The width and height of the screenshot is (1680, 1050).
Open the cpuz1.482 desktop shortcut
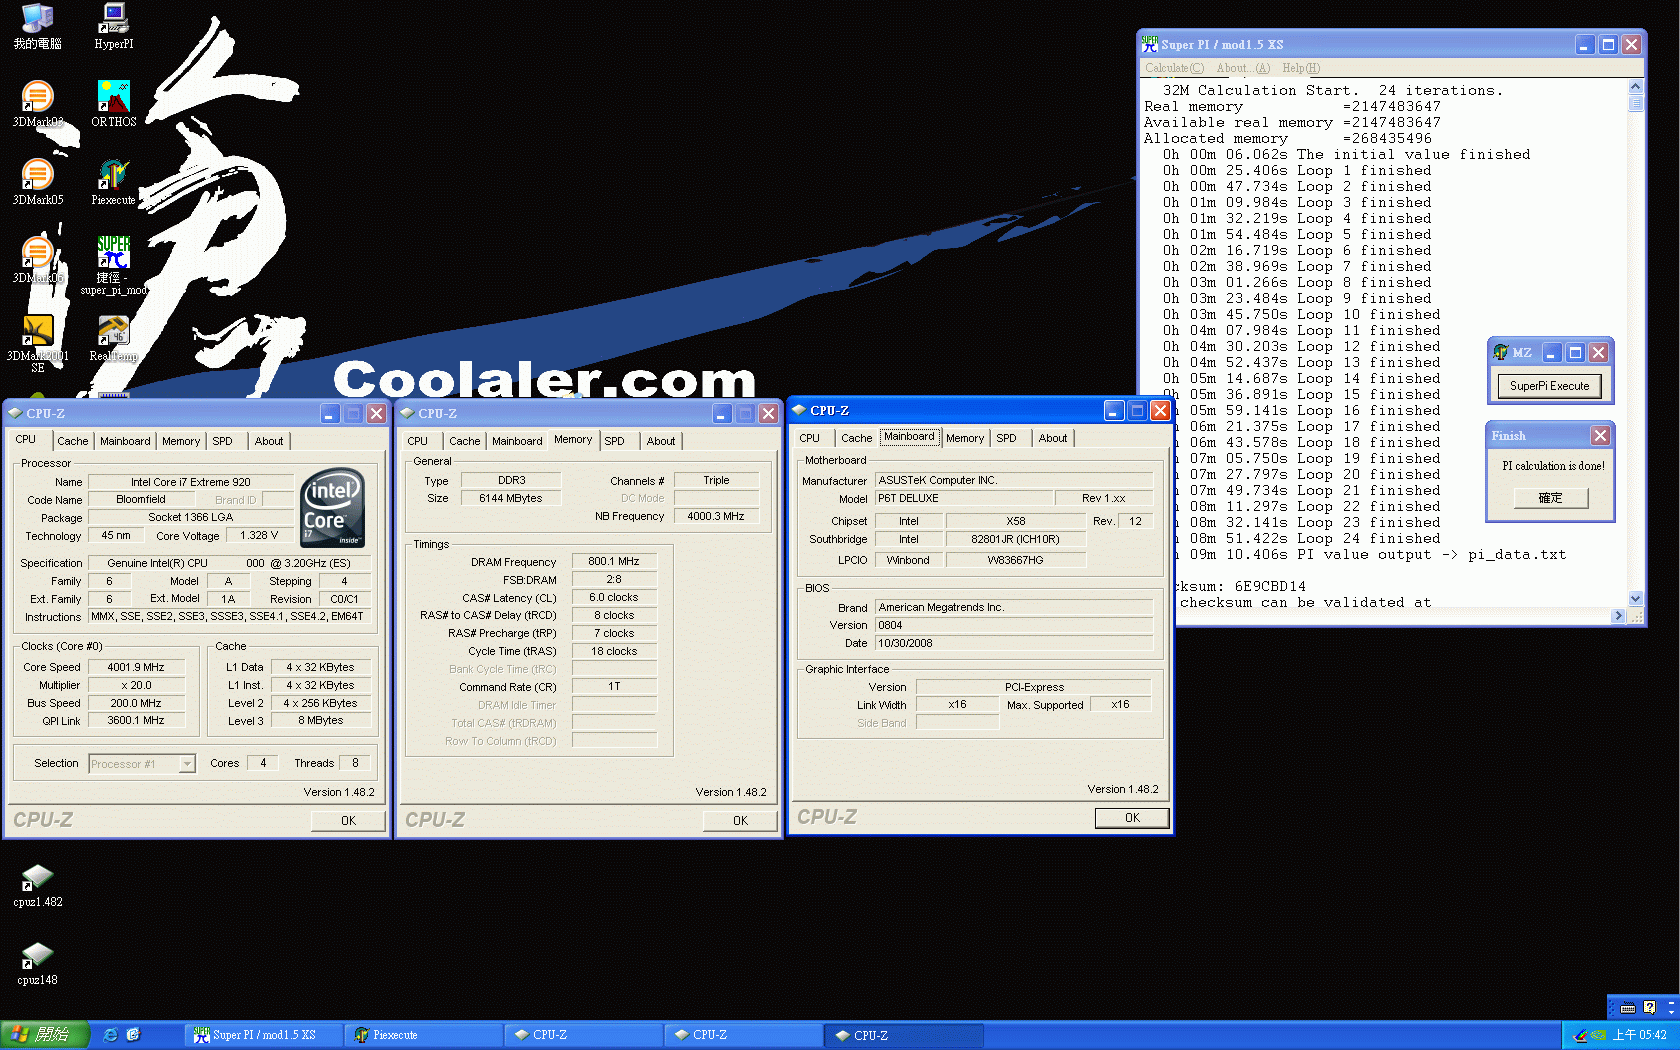pyautogui.click(x=38, y=885)
